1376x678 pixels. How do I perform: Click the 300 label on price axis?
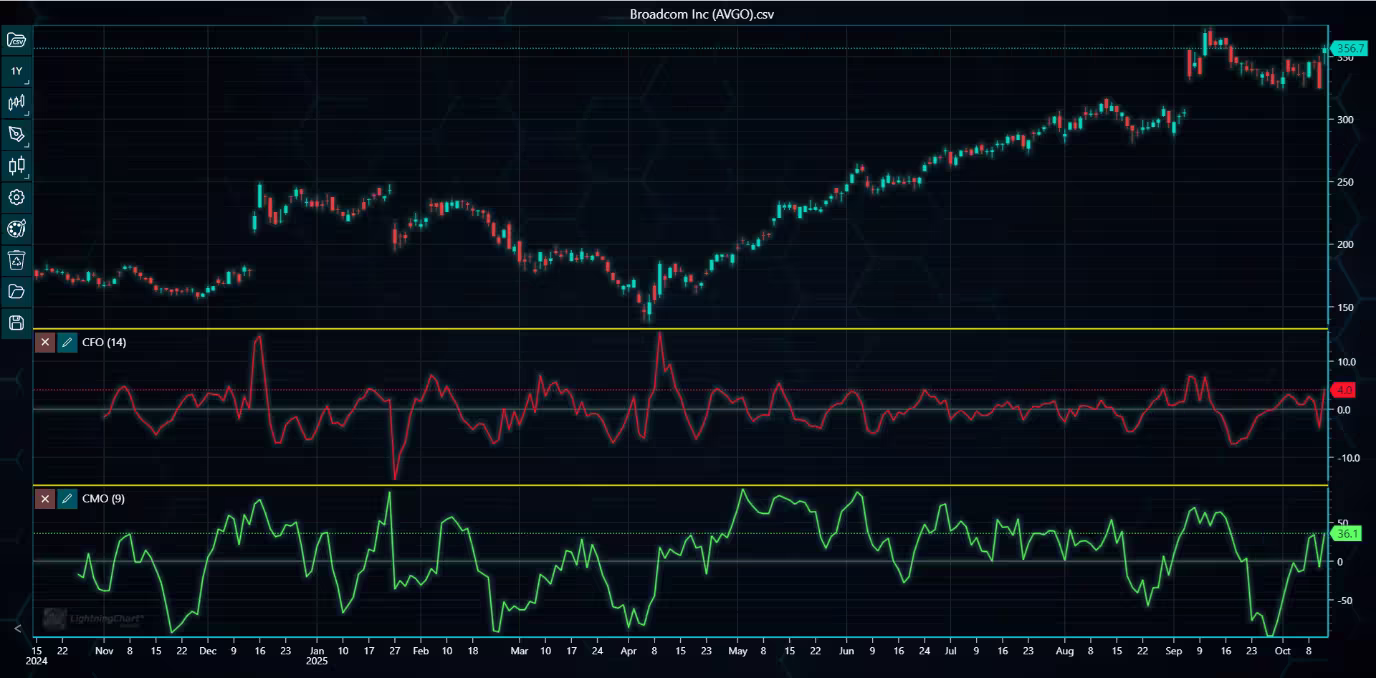coord(1344,120)
